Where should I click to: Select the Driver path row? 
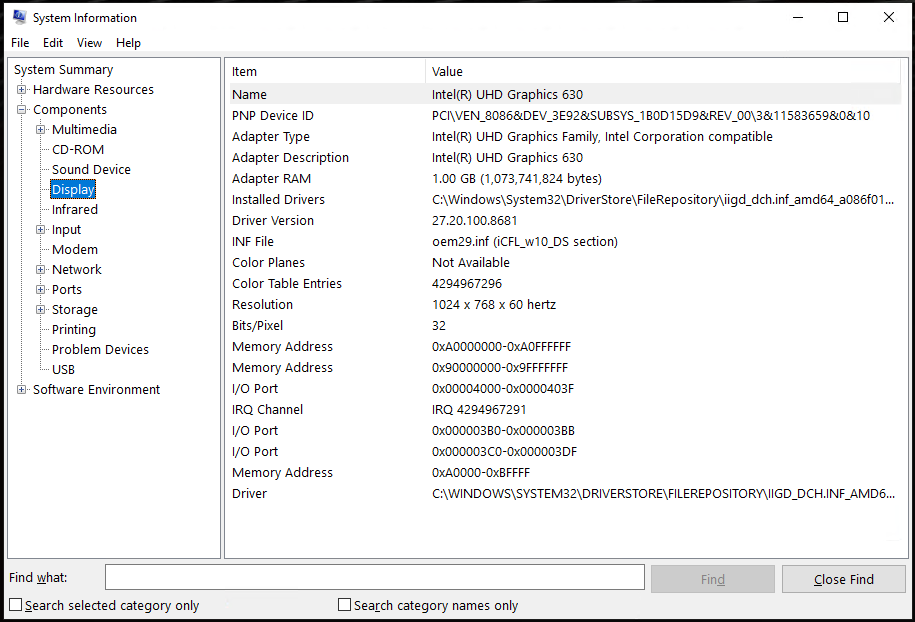click(565, 494)
